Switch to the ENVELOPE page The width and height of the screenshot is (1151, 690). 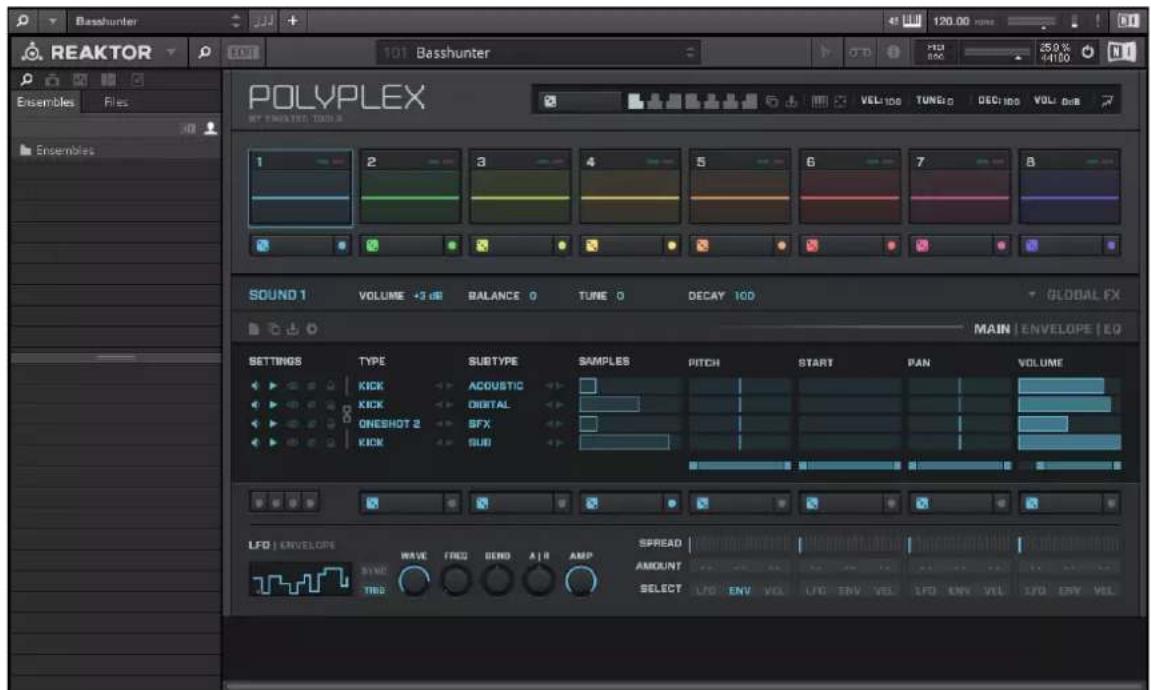(x=1056, y=330)
